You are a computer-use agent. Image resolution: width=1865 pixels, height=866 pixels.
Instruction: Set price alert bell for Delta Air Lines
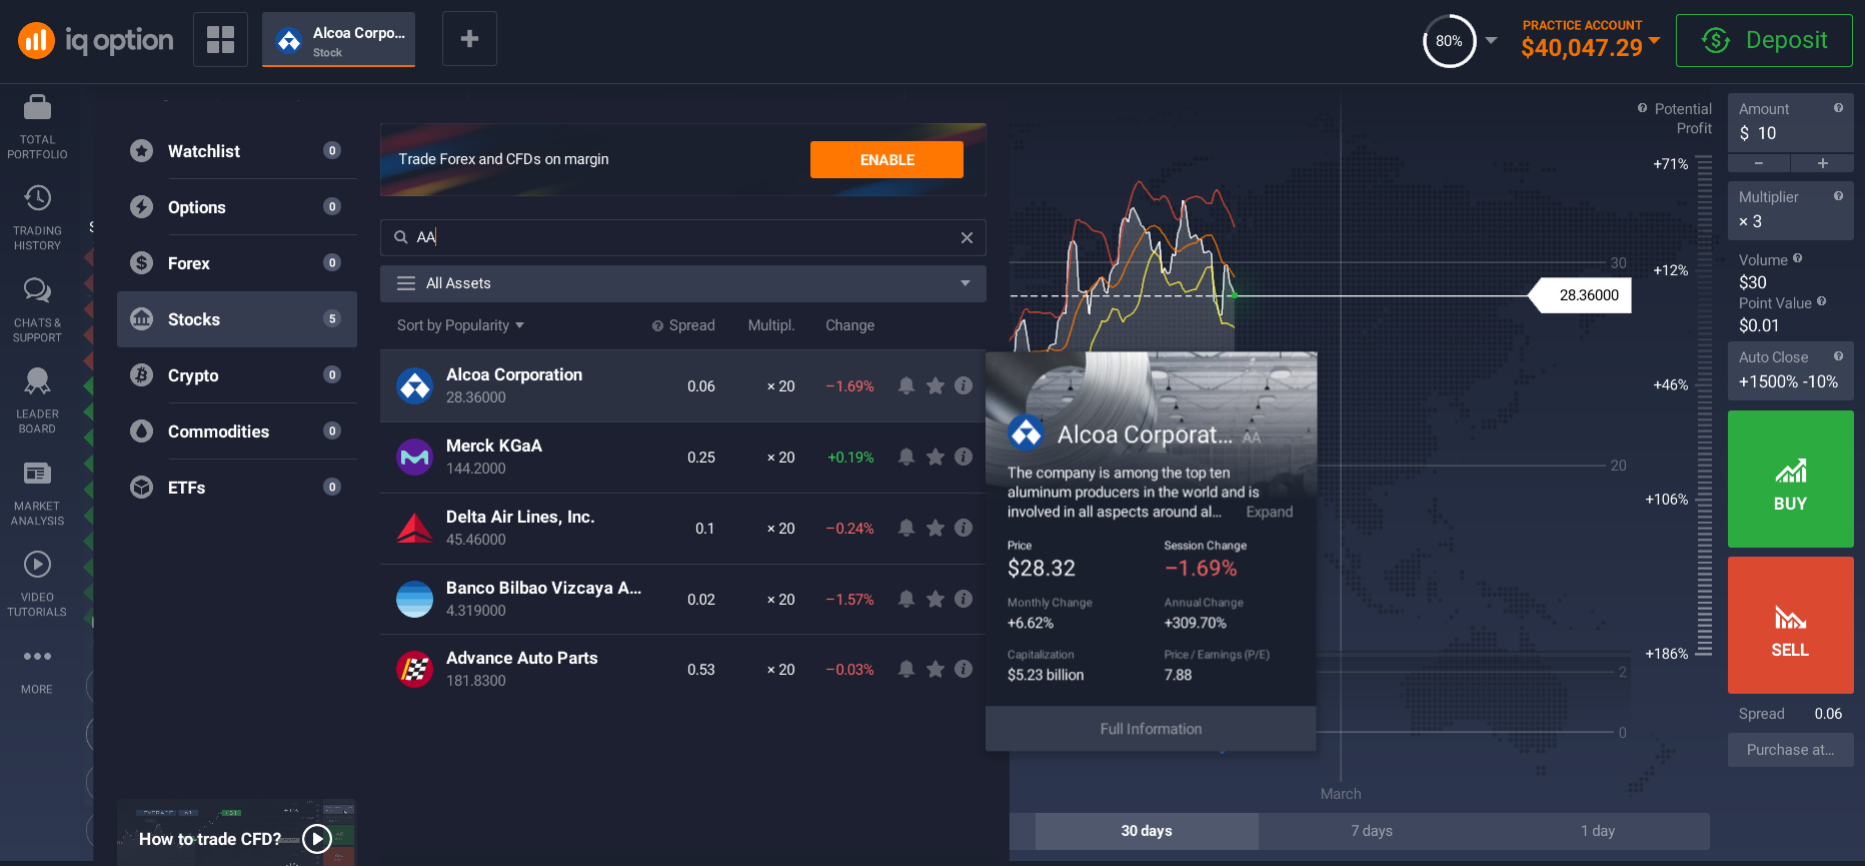[906, 527]
